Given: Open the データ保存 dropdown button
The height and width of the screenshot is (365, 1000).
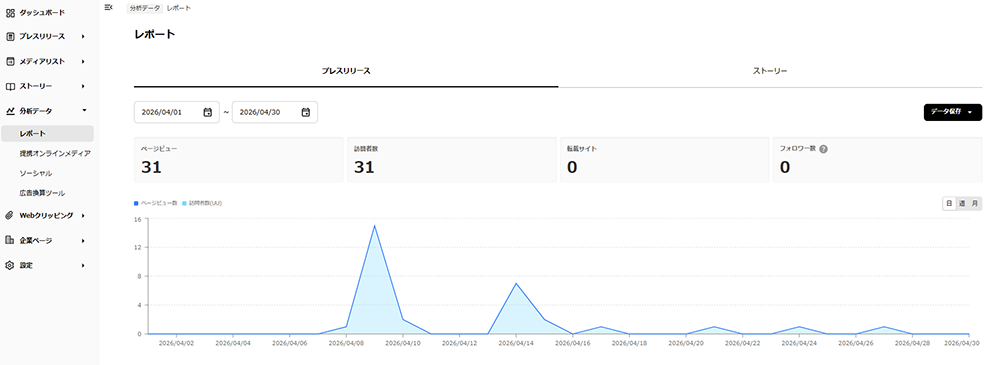Looking at the screenshot, I should [953, 112].
